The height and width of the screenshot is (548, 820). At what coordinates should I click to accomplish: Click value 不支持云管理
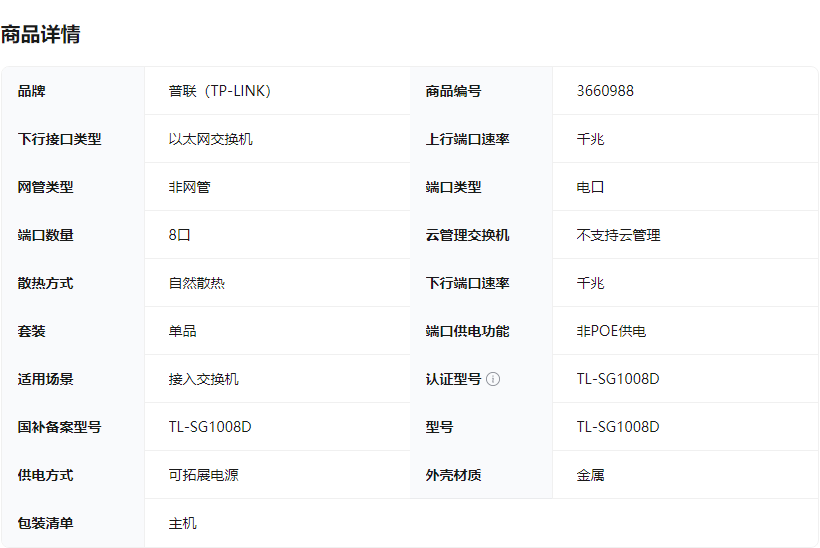coord(619,235)
